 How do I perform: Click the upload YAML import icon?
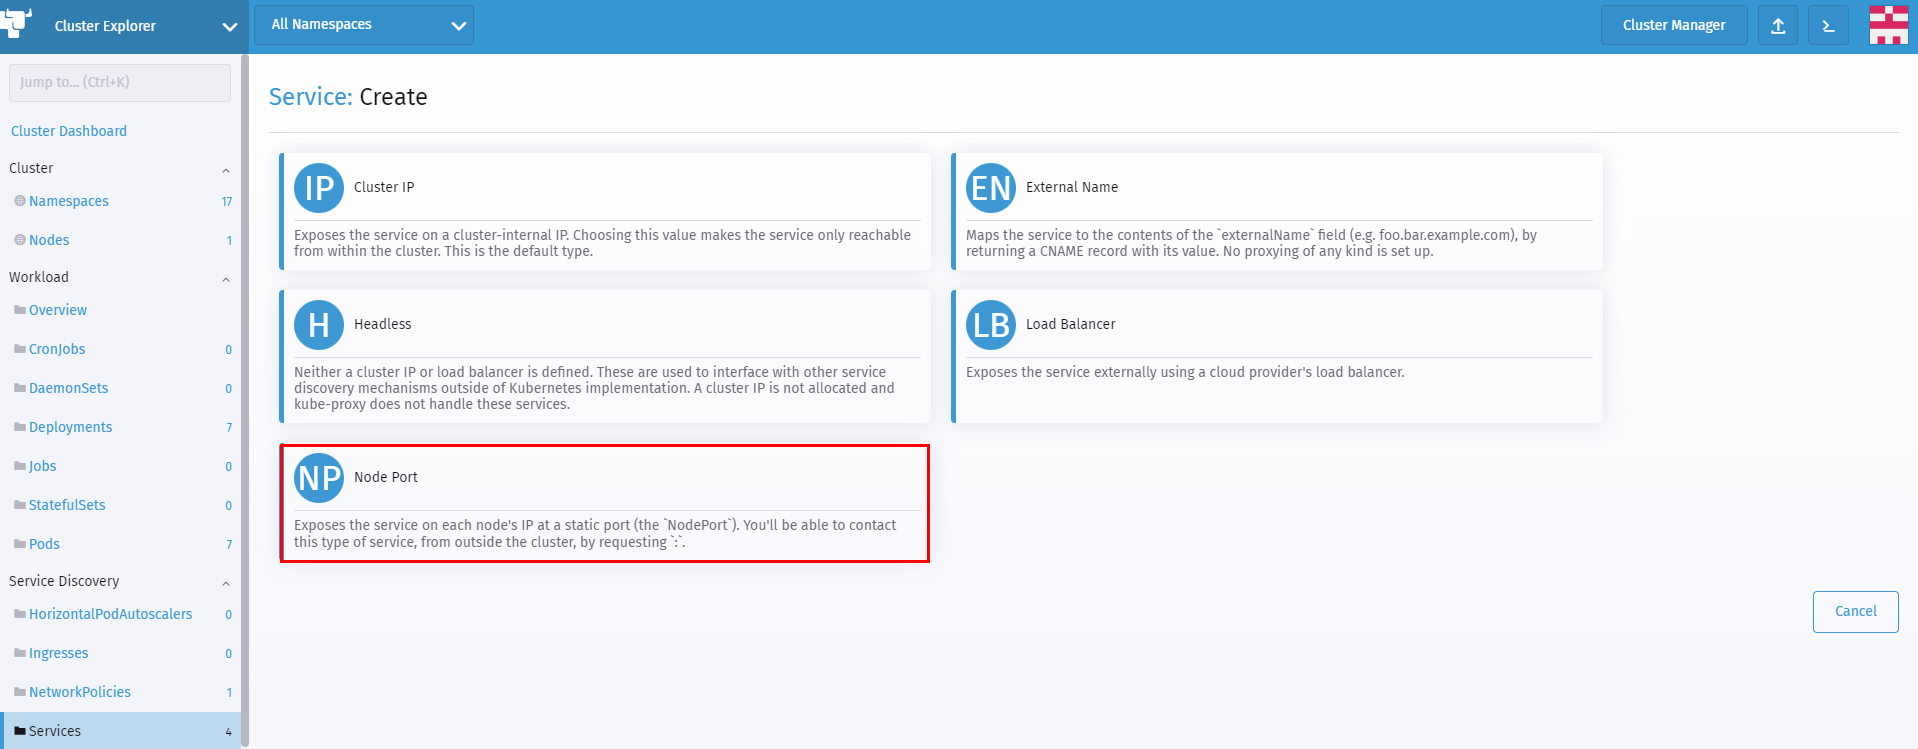tap(1778, 26)
